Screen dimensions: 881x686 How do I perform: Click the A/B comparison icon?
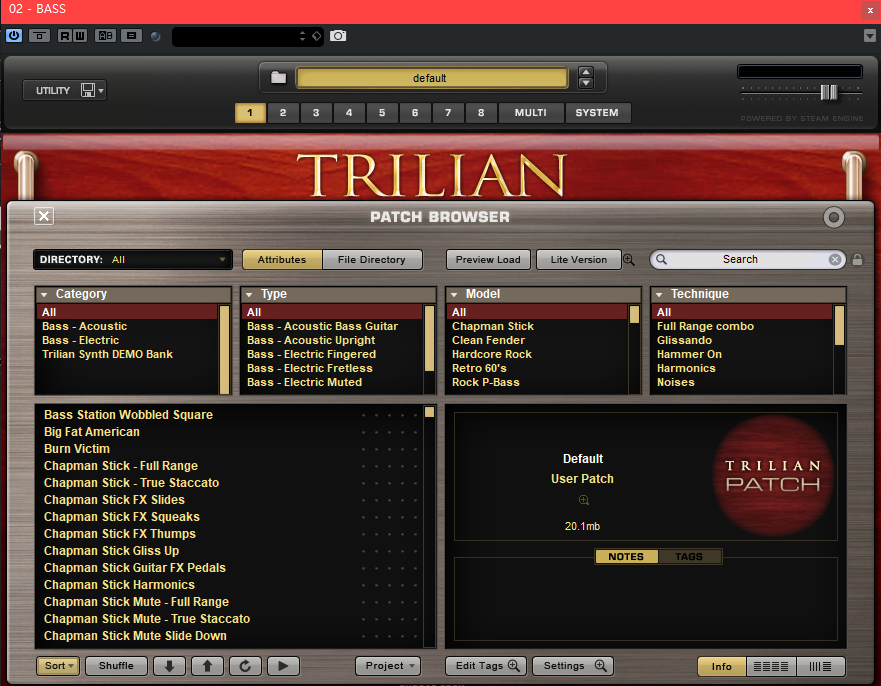point(104,35)
